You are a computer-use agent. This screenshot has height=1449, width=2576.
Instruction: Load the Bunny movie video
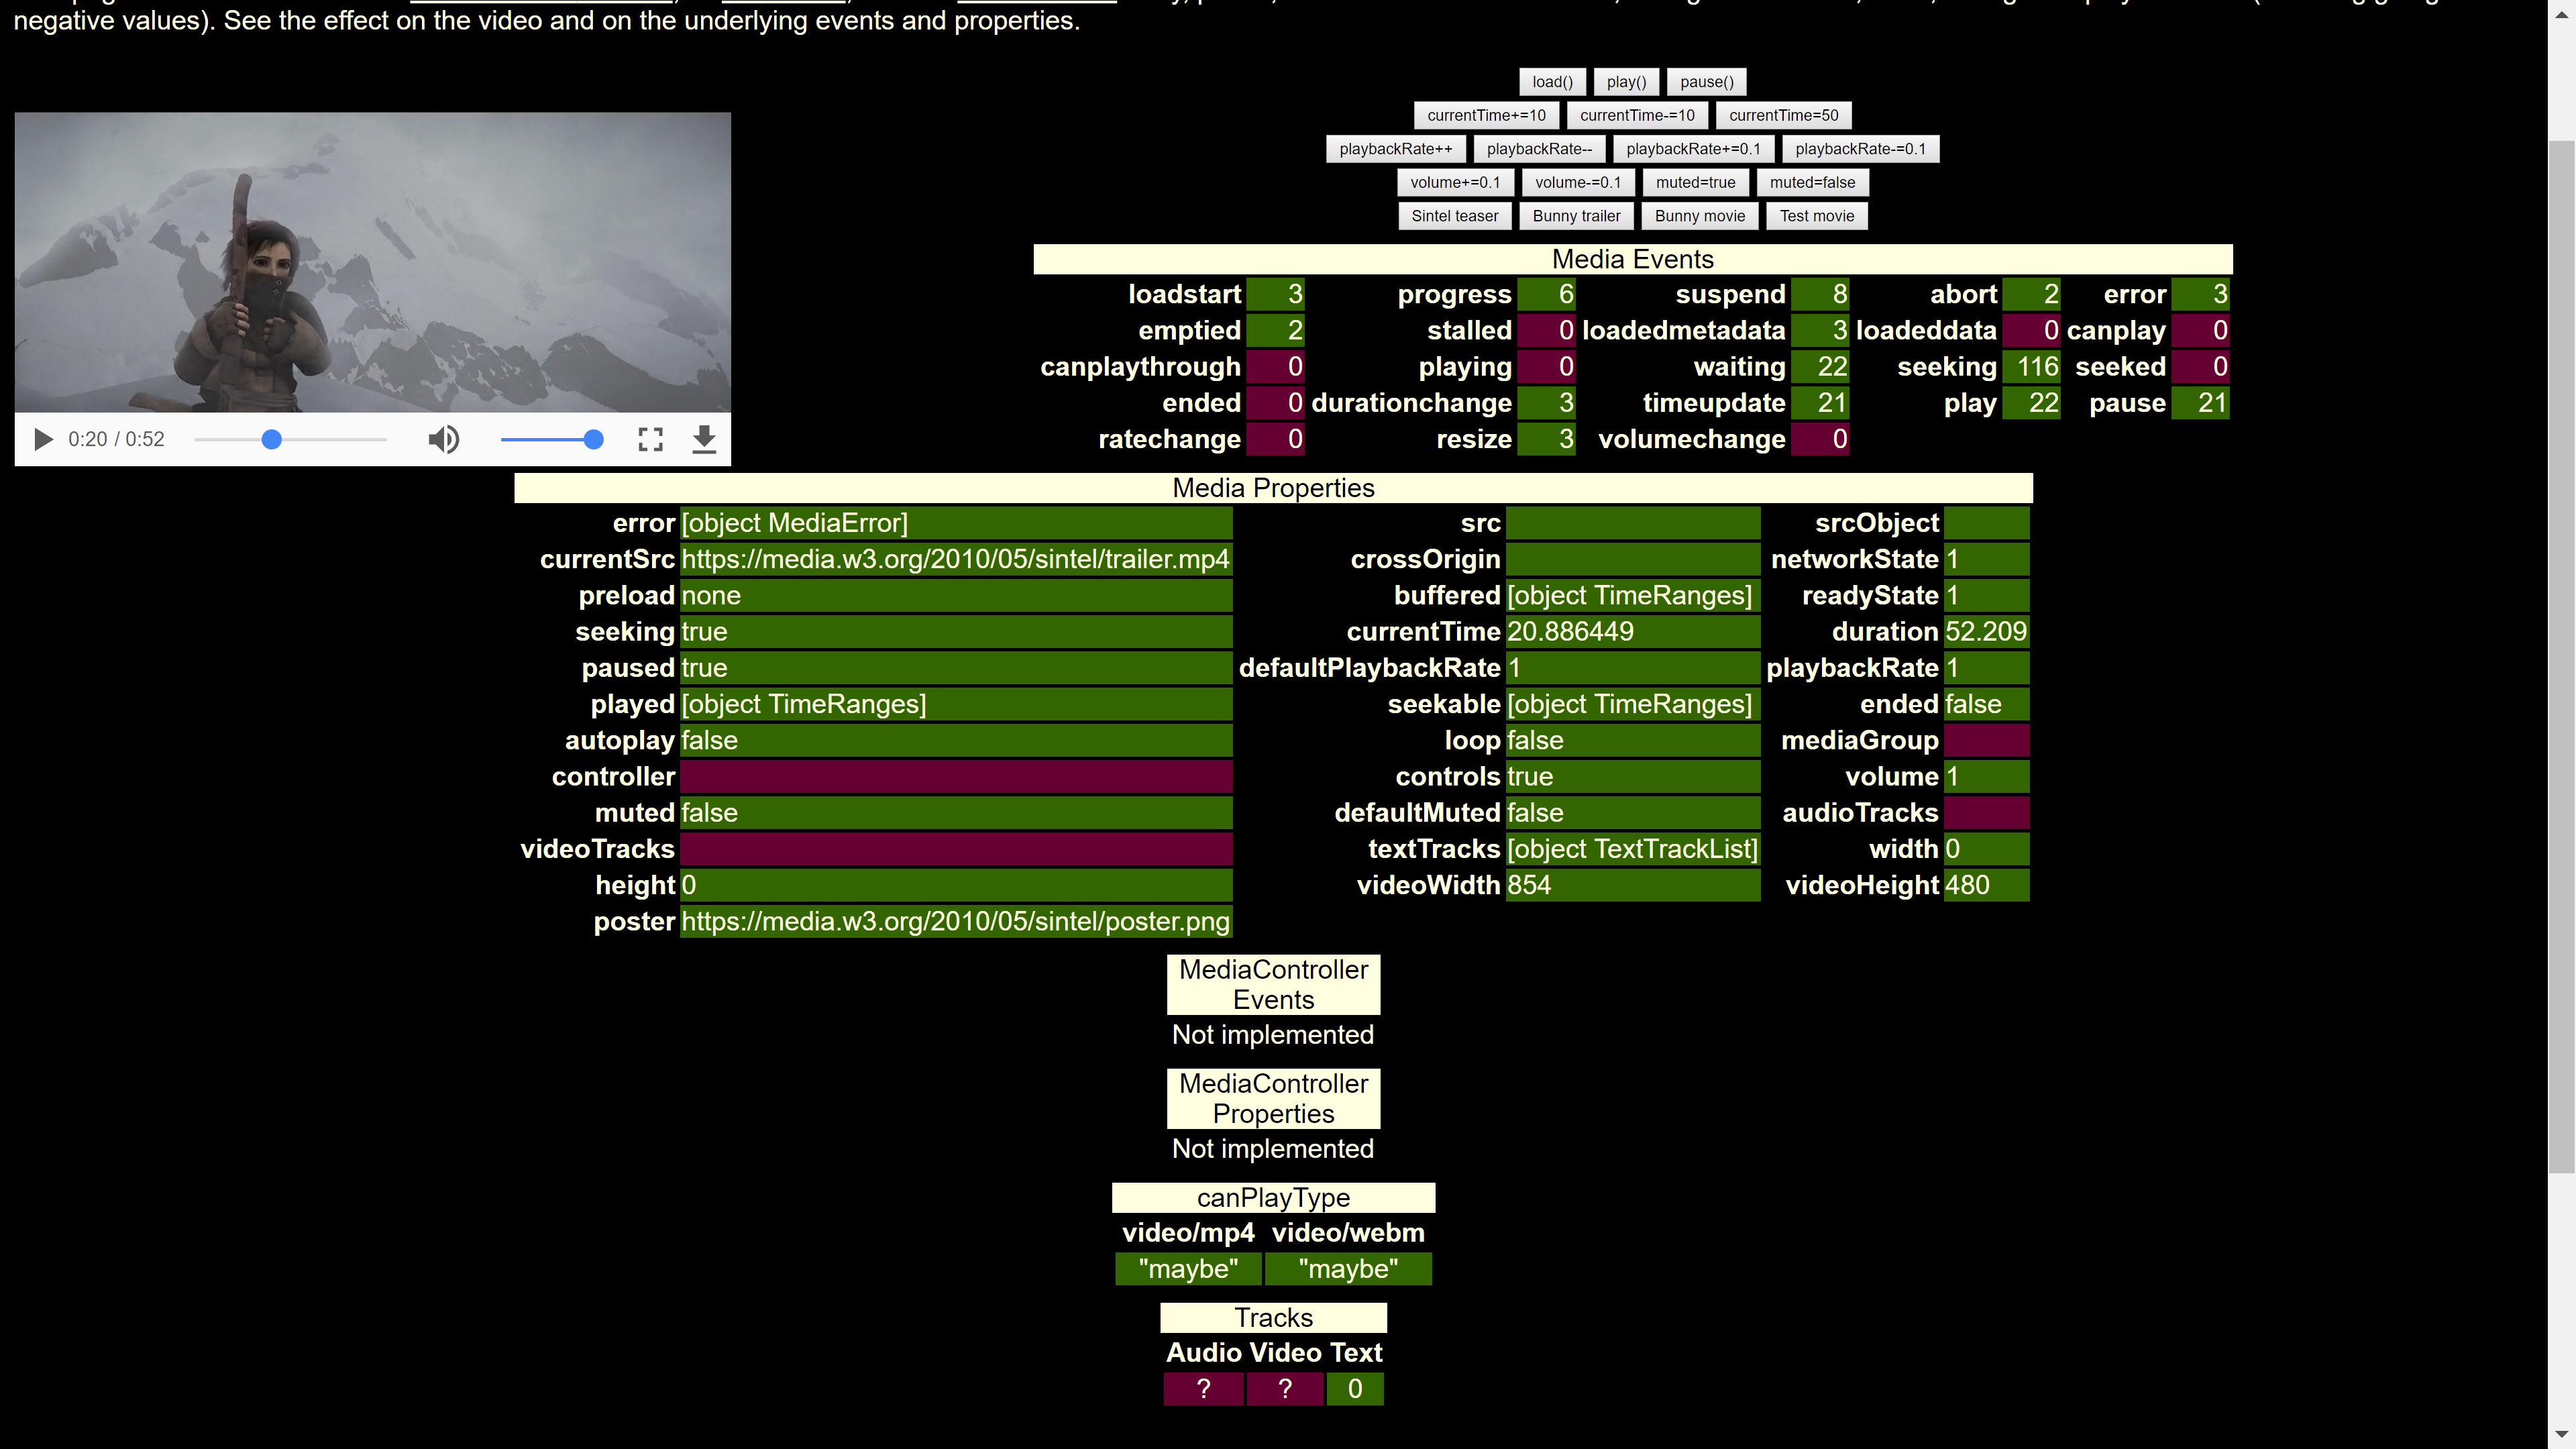click(1699, 216)
